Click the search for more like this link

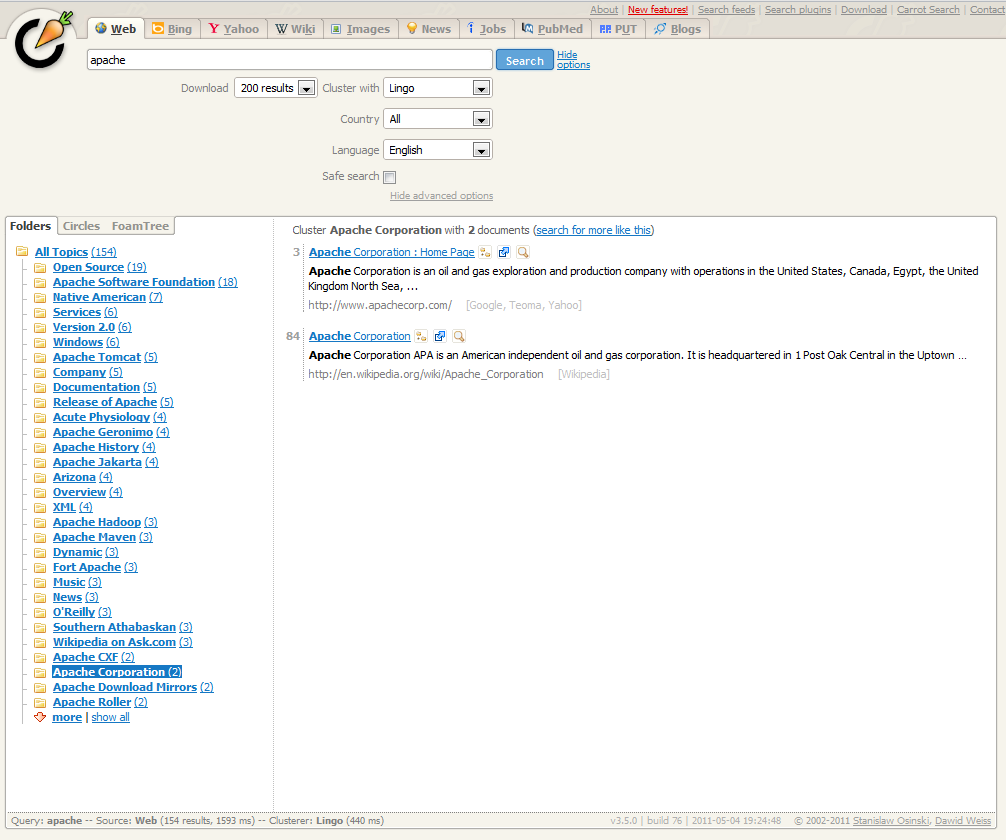coord(593,230)
